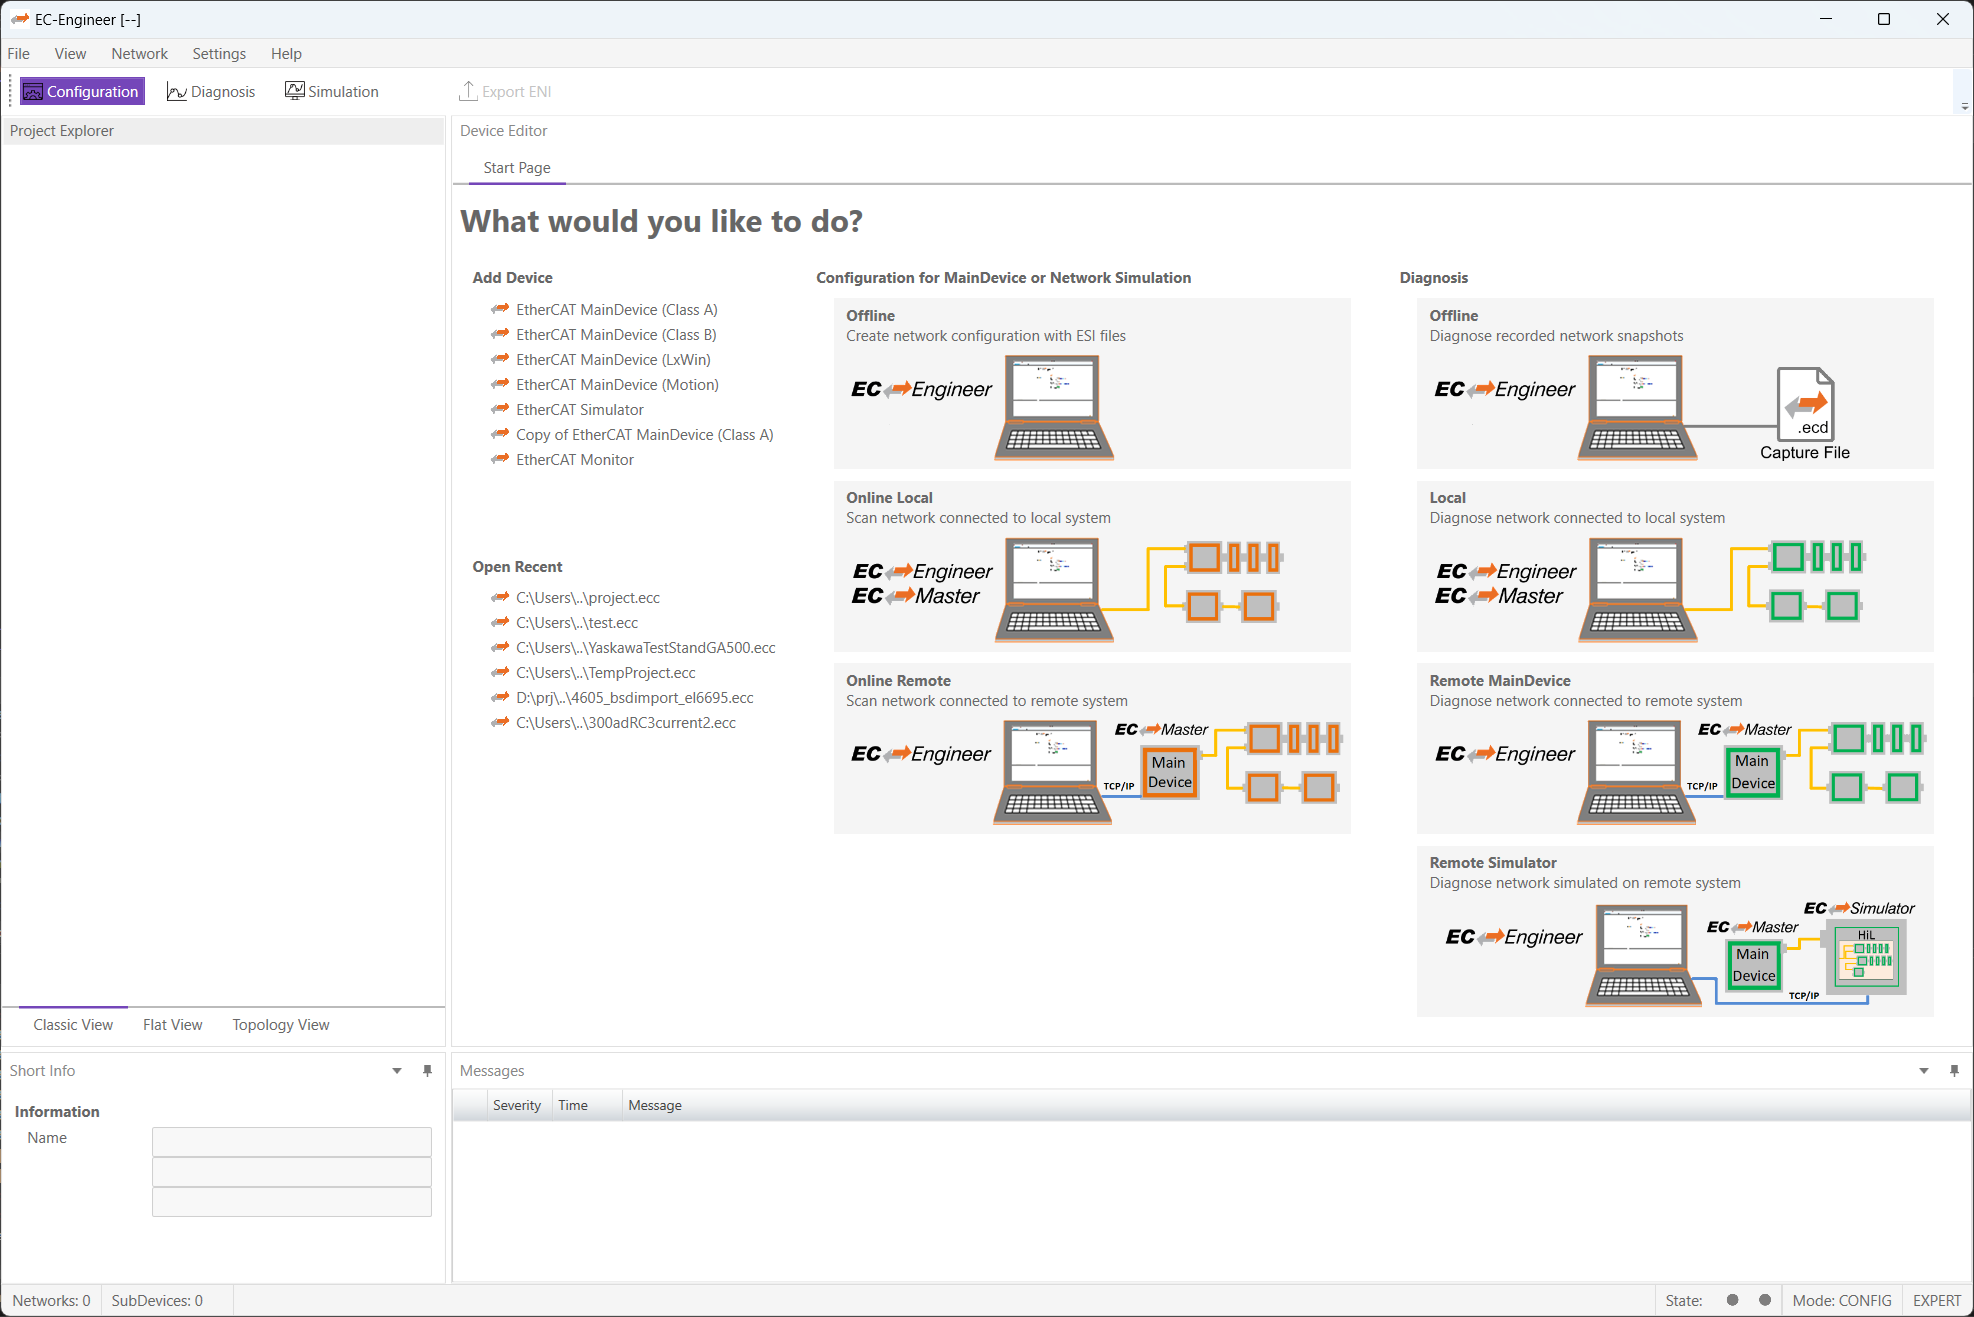The height and width of the screenshot is (1317, 1974).
Task: Toggle EXPERT mode in the status bar
Action: 1936,1300
